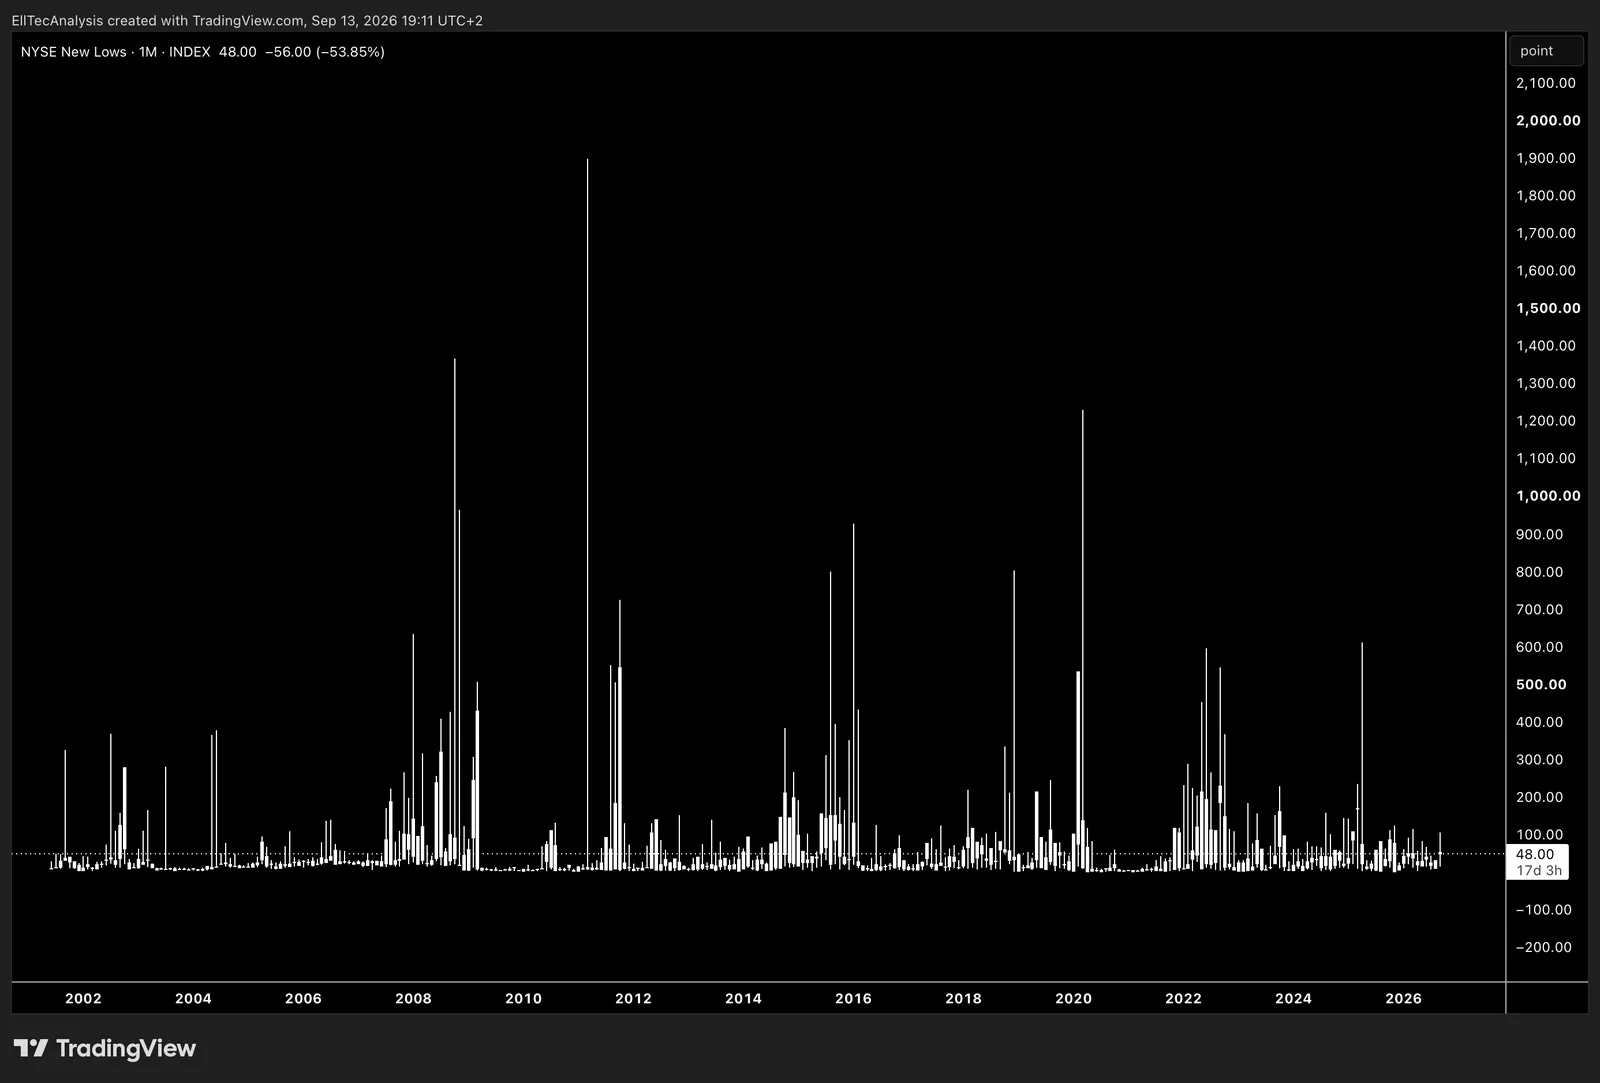Open the 'point' scale unit selector
The height and width of the screenshot is (1083, 1600).
pyautogui.click(x=1546, y=51)
